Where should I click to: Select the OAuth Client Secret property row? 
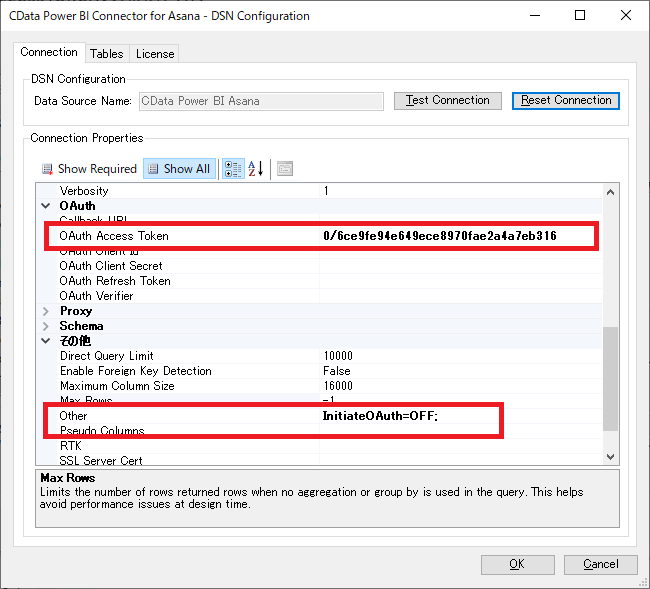[x=111, y=266]
